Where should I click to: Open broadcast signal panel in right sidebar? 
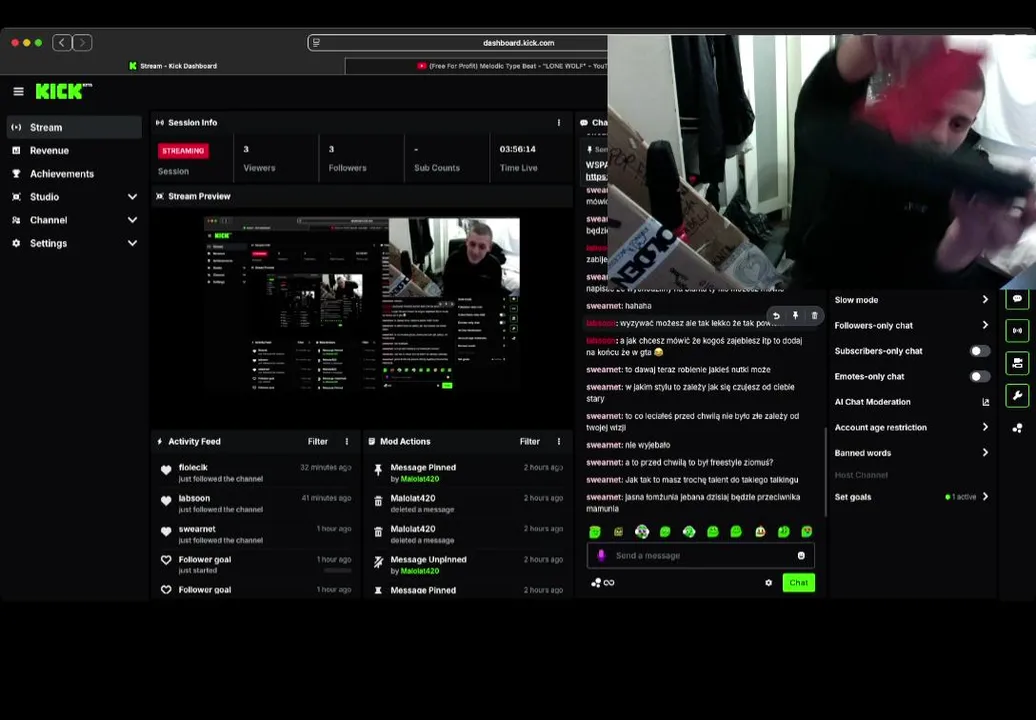tap(1018, 330)
